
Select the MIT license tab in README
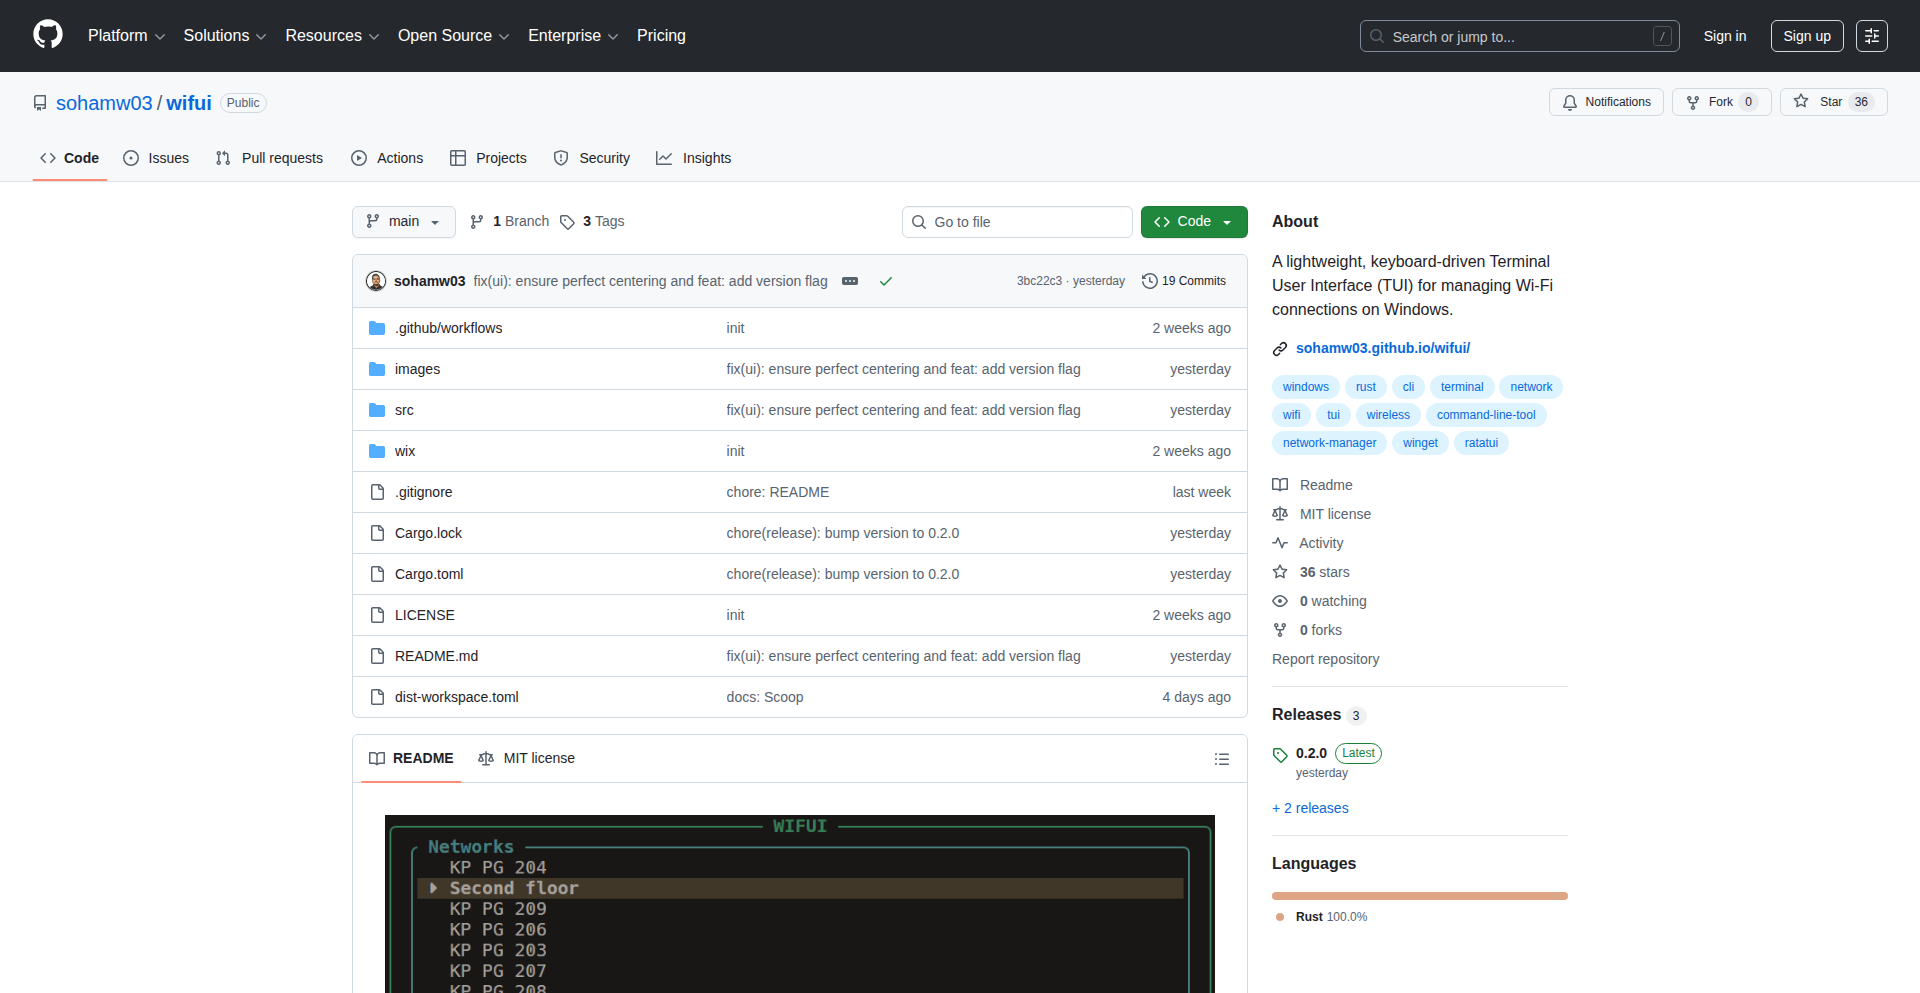point(527,759)
